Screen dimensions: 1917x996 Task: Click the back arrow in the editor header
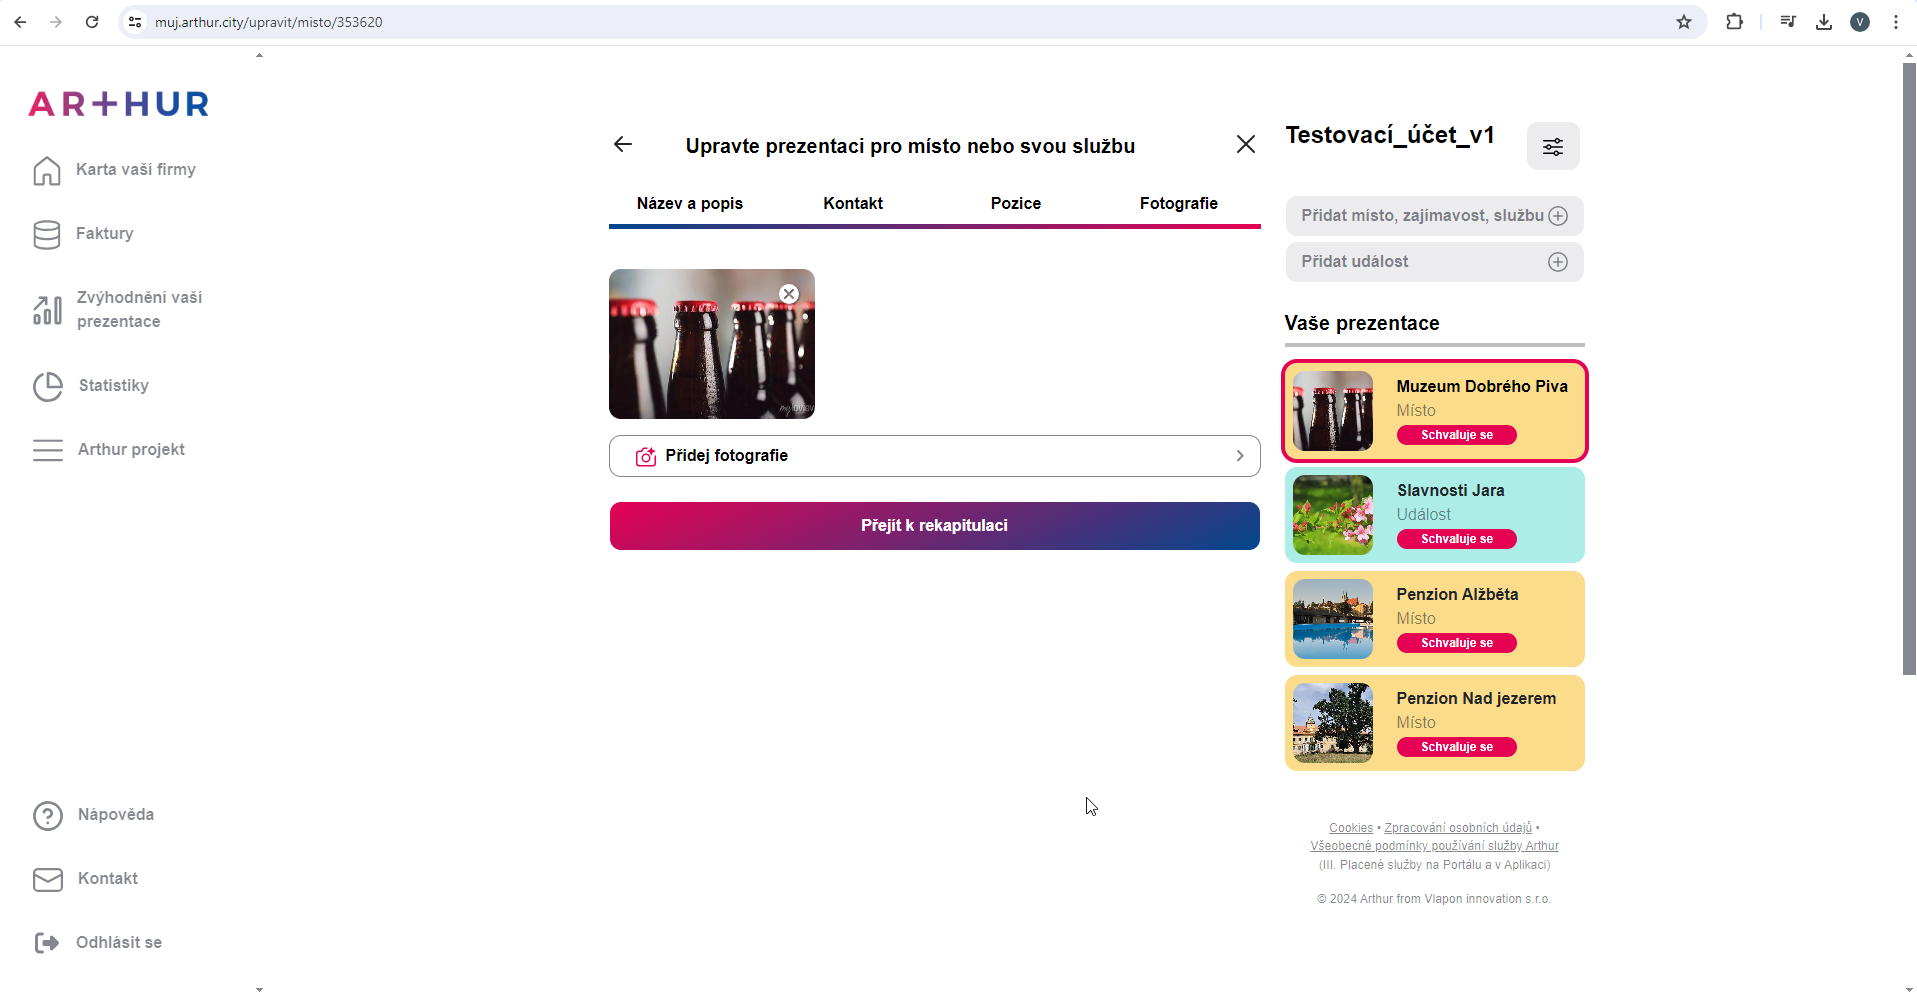623,145
